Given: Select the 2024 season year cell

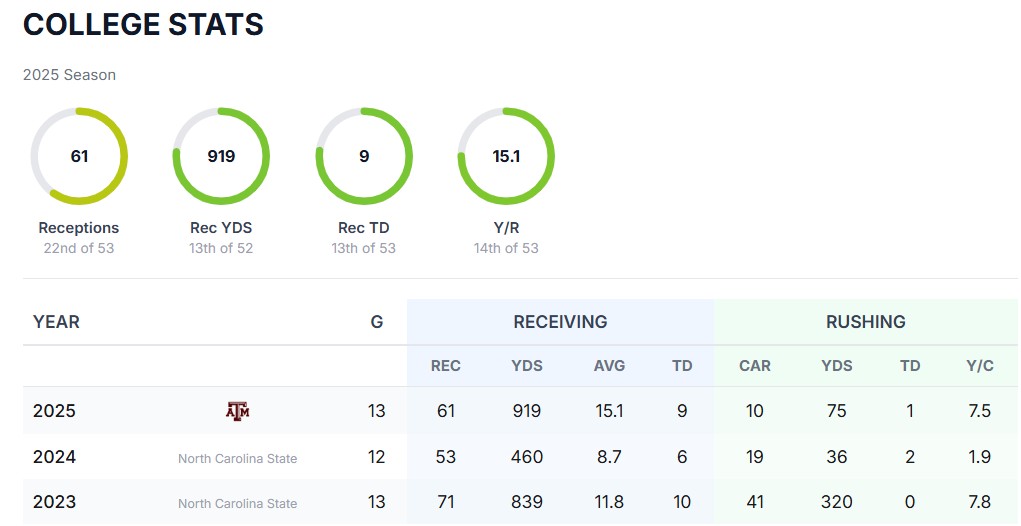Looking at the screenshot, I should [x=54, y=457].
